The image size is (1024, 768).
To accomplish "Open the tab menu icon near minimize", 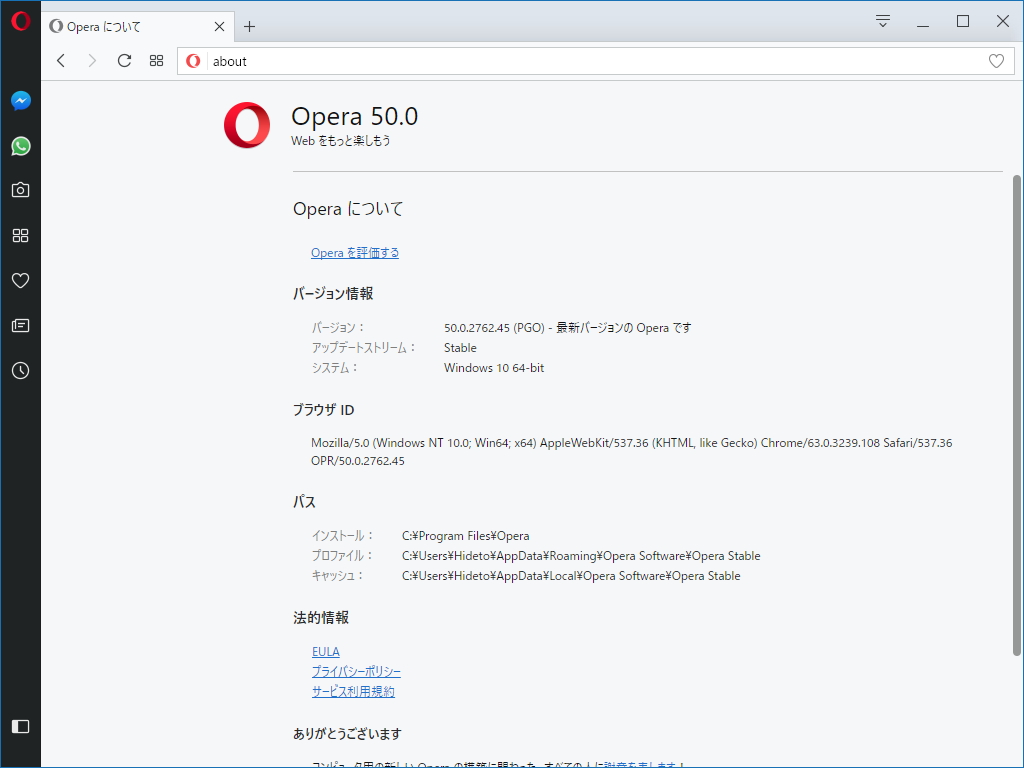I will [881, 20].
